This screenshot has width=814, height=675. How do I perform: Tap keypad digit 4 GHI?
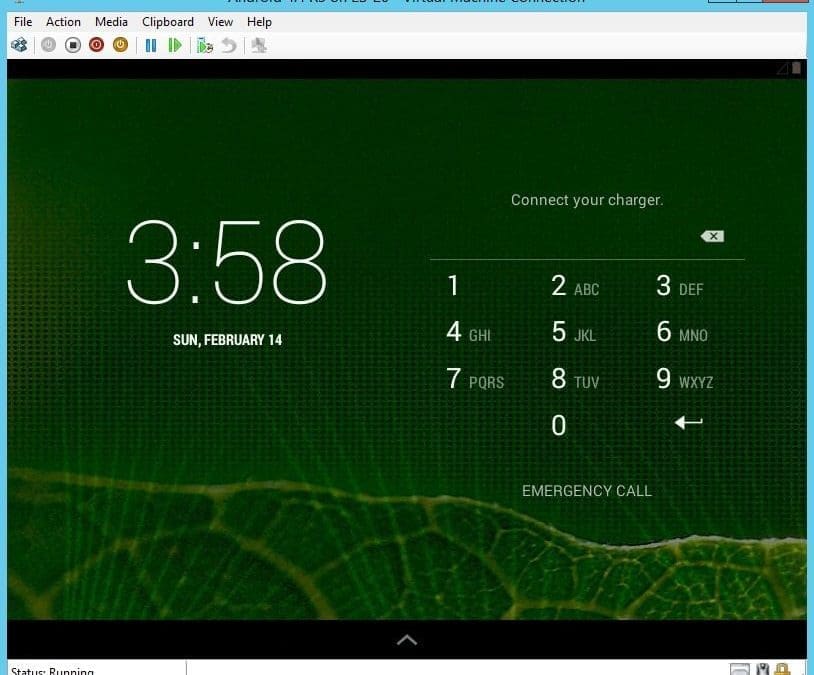click(x=468, y=332)
